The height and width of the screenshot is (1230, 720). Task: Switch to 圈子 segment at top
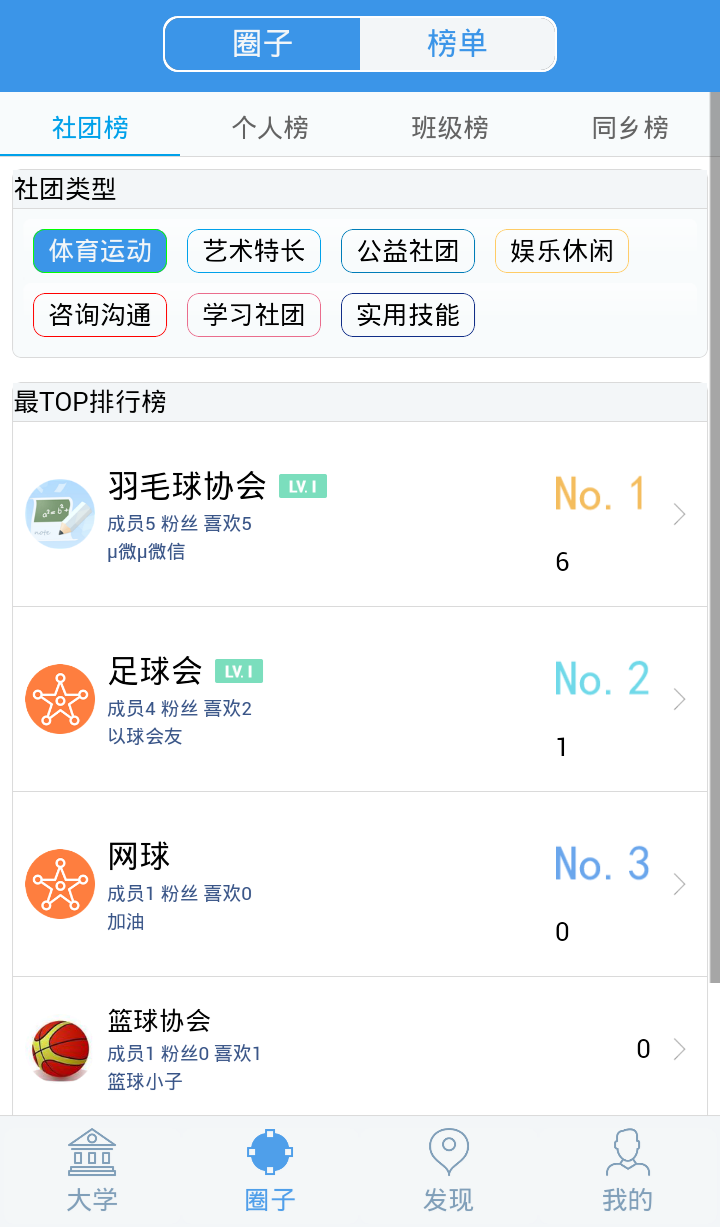coord(263,44)
